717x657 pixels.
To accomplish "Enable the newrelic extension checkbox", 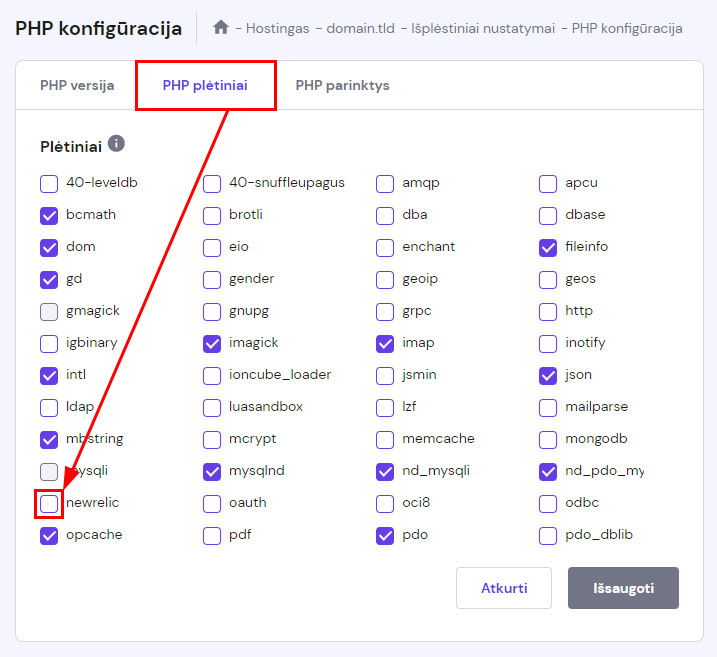I will (x=49, y=503).
